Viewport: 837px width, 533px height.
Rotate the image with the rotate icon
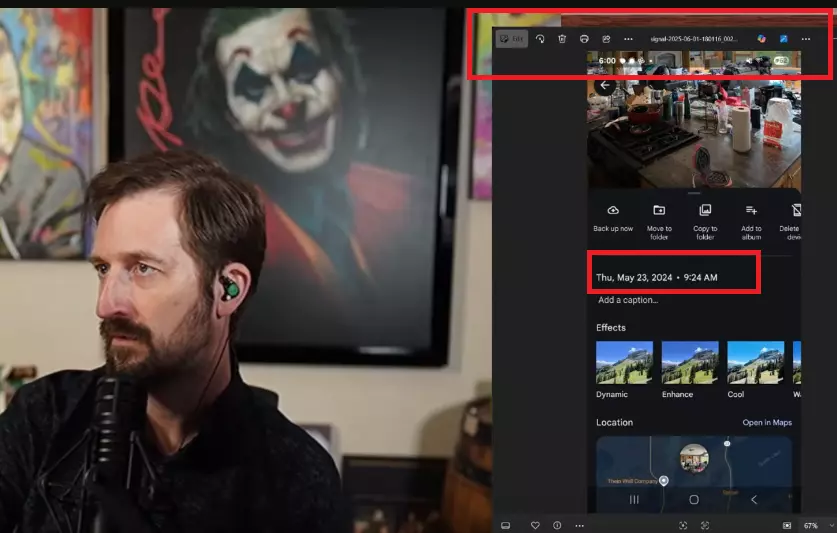(540, 38)
